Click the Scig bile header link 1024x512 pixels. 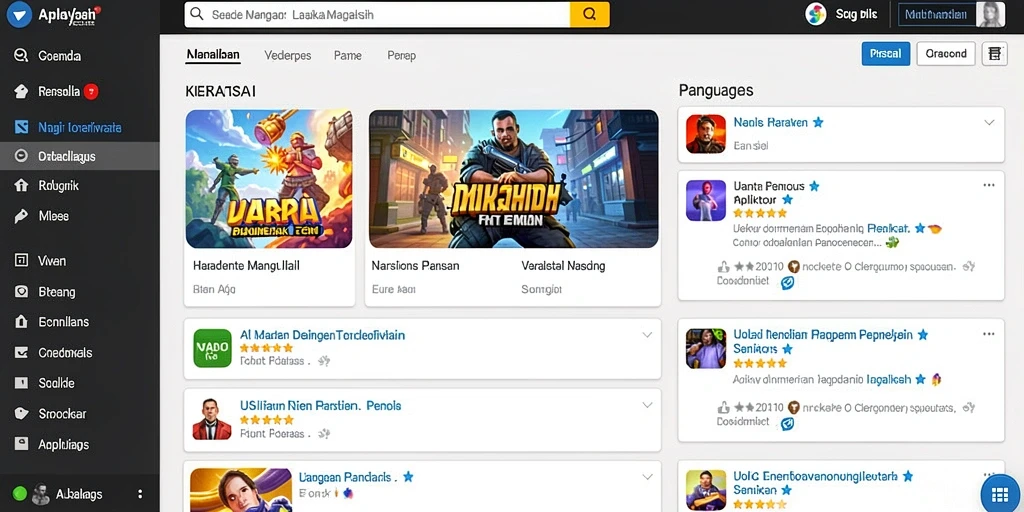[x=856, y=14]
